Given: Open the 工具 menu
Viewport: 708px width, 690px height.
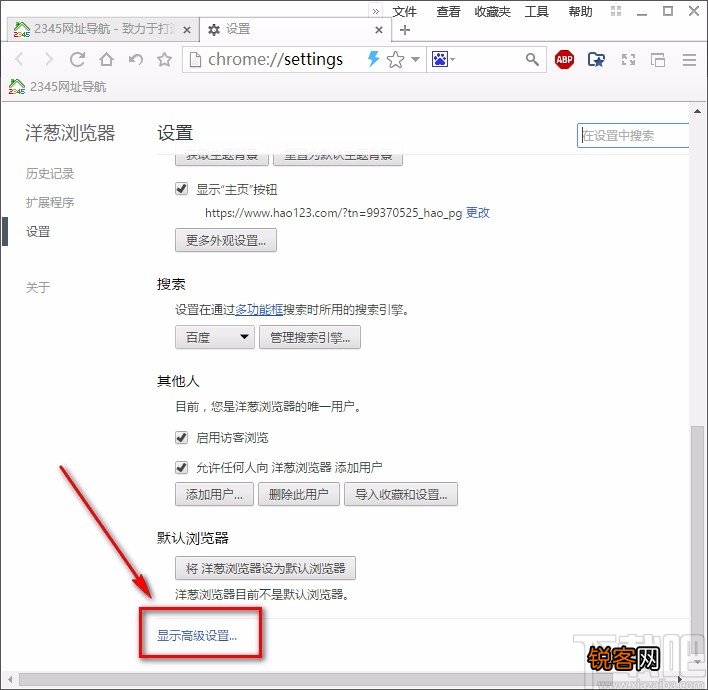Looking at the screenshot, I should click(x=536, y=11).
